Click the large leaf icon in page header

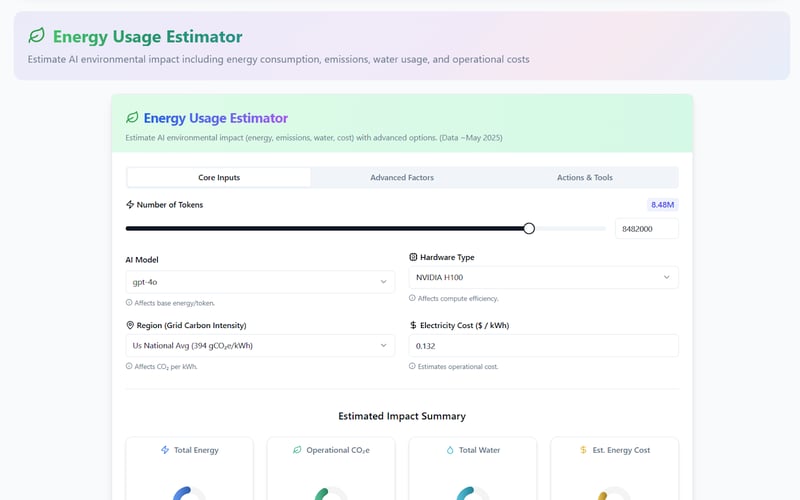click(37, 36)
